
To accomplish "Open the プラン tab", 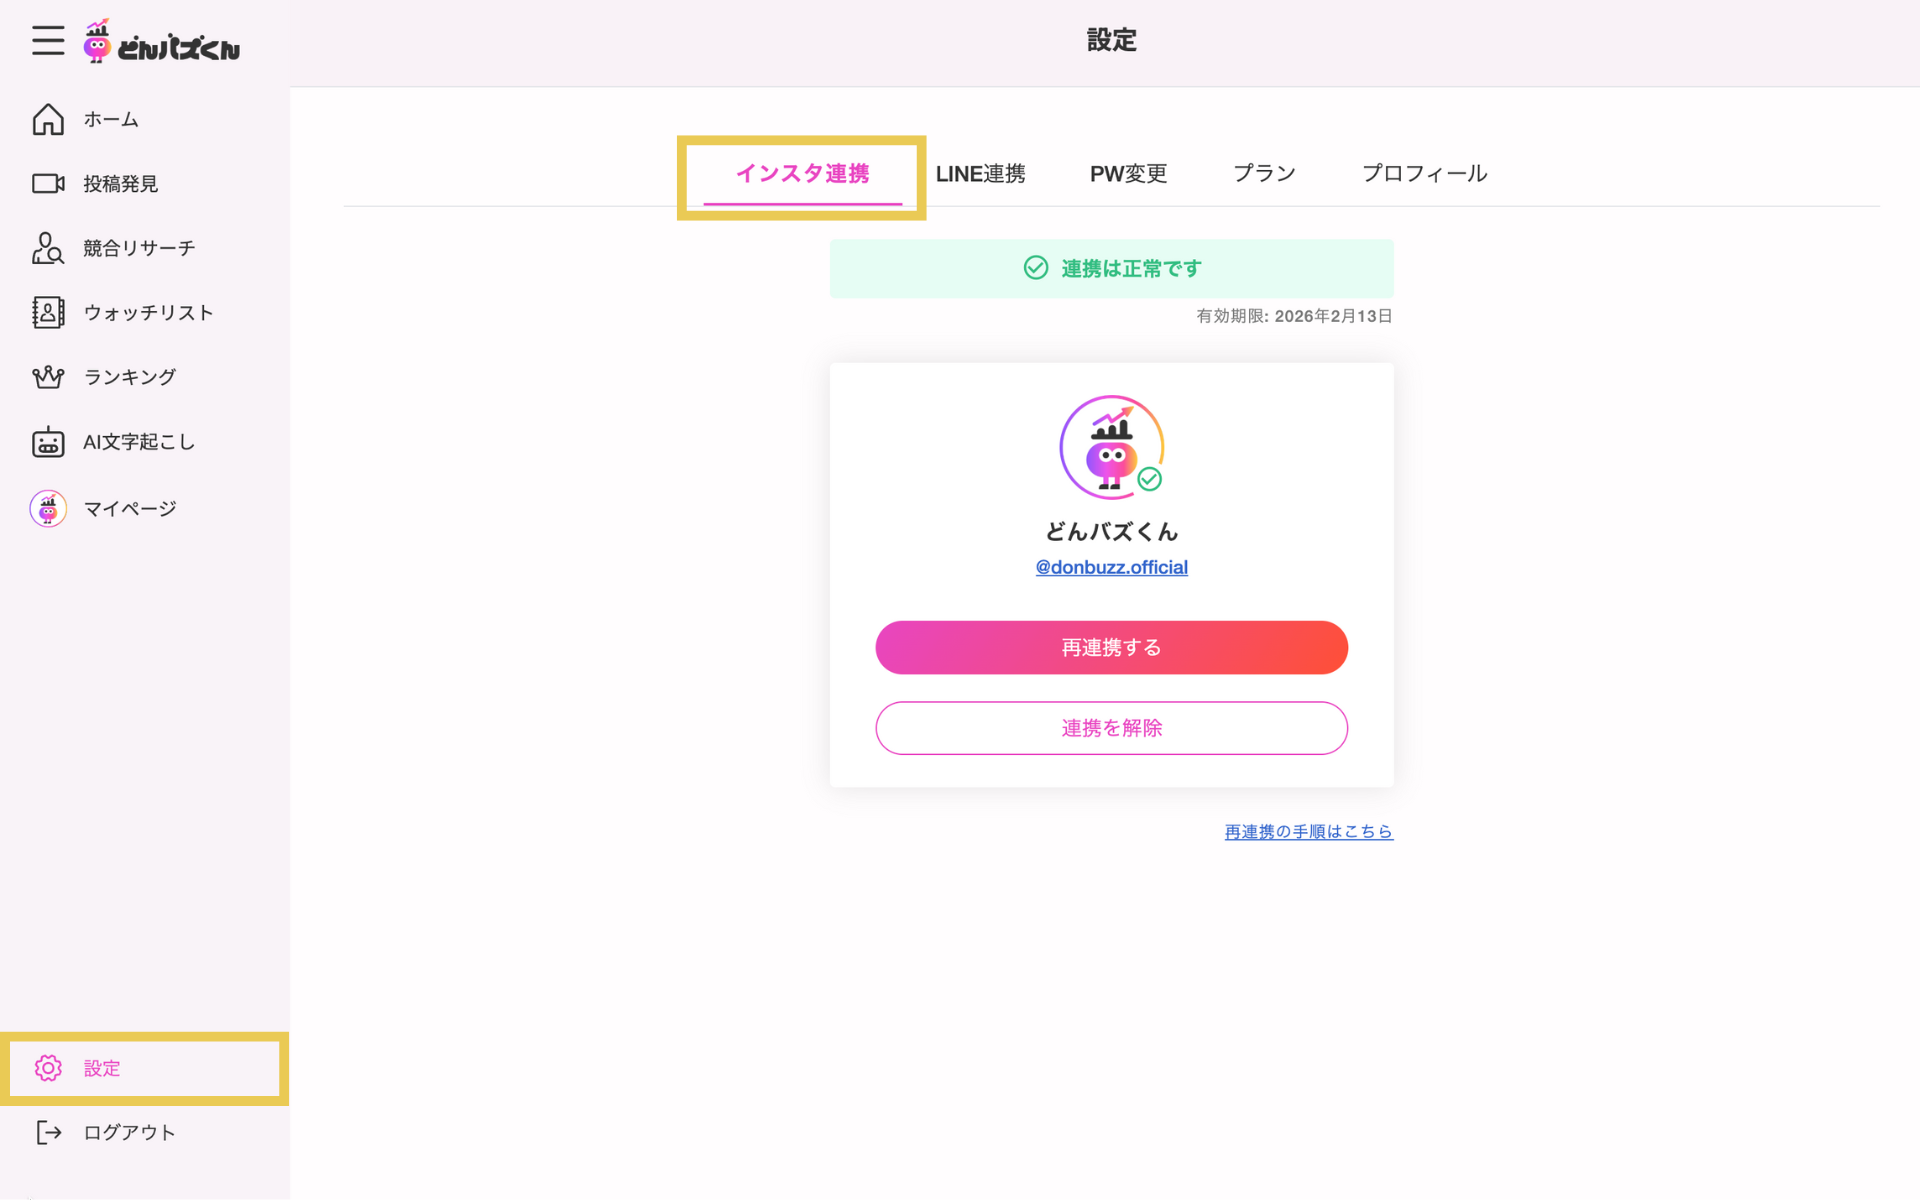I will 1264,174.
